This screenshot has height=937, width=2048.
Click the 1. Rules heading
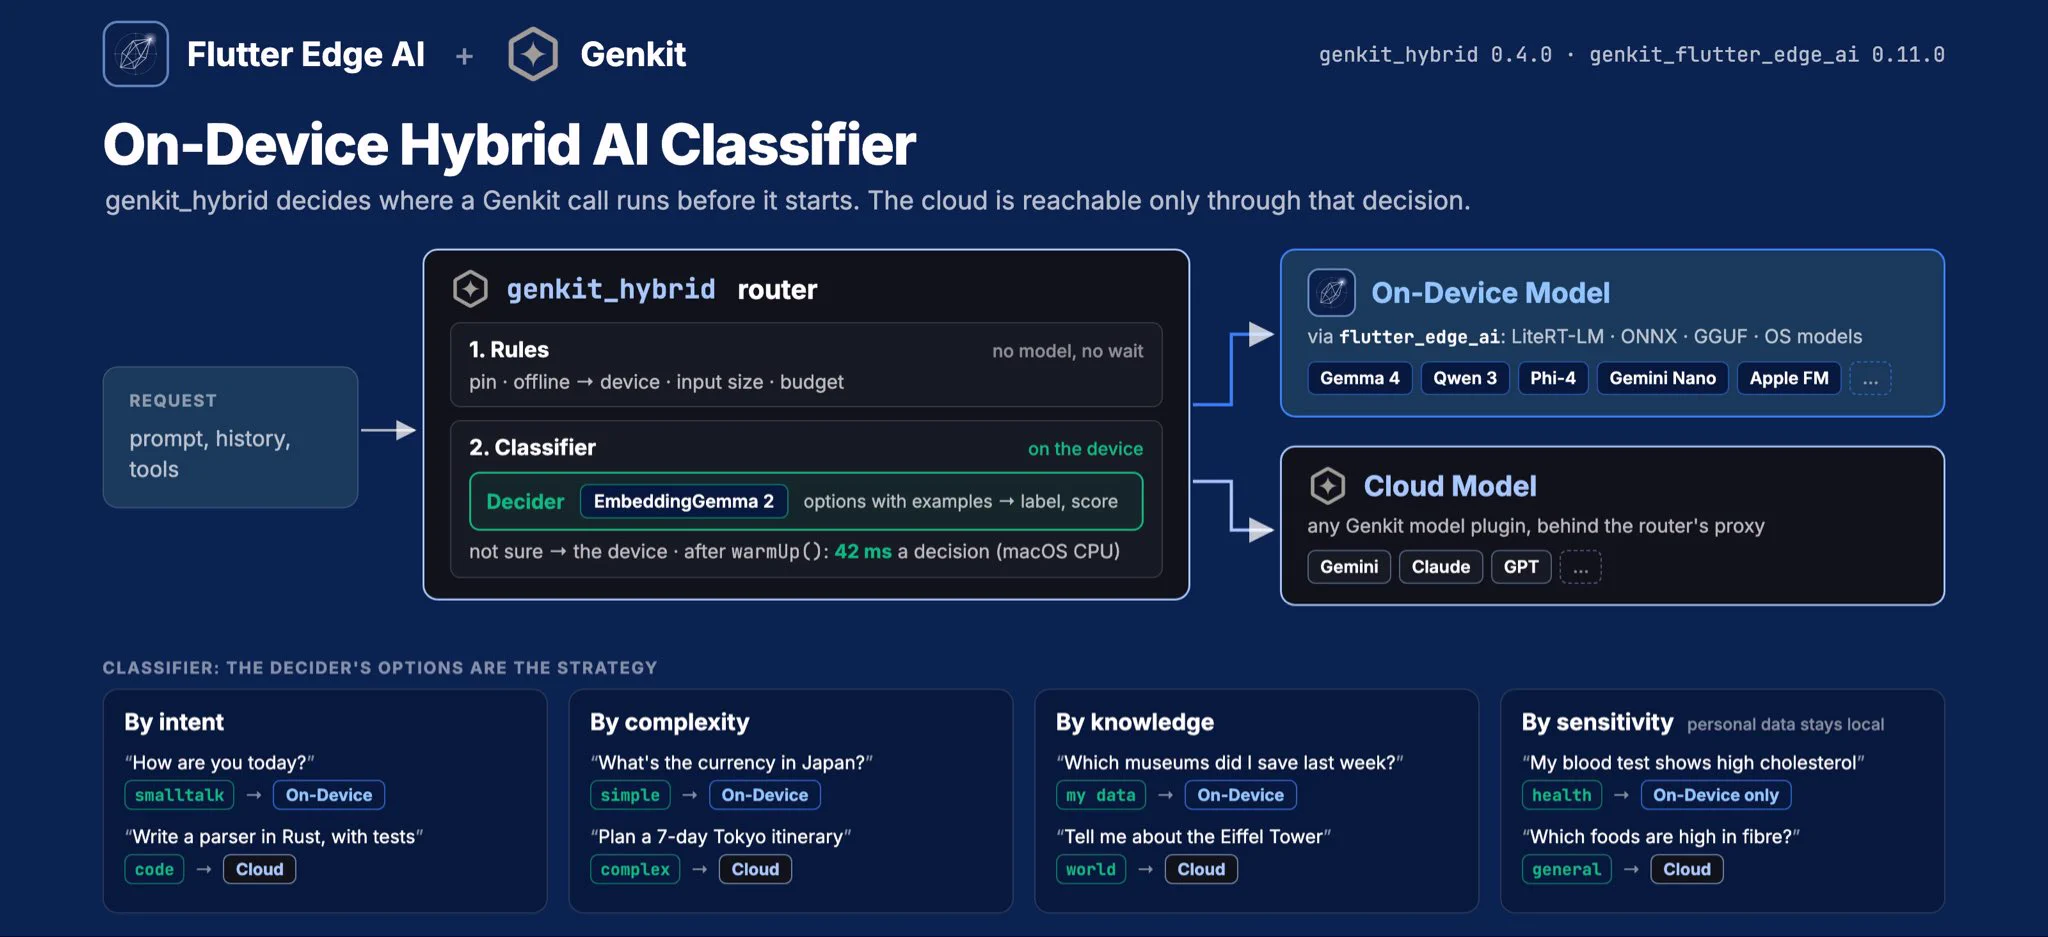tap(509, 350)
